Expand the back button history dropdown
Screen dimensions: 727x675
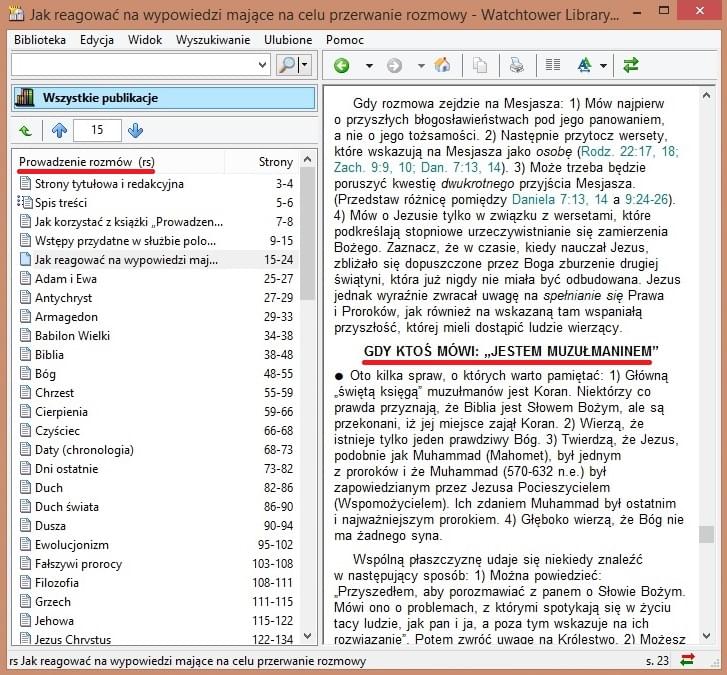tap(368, 66)
